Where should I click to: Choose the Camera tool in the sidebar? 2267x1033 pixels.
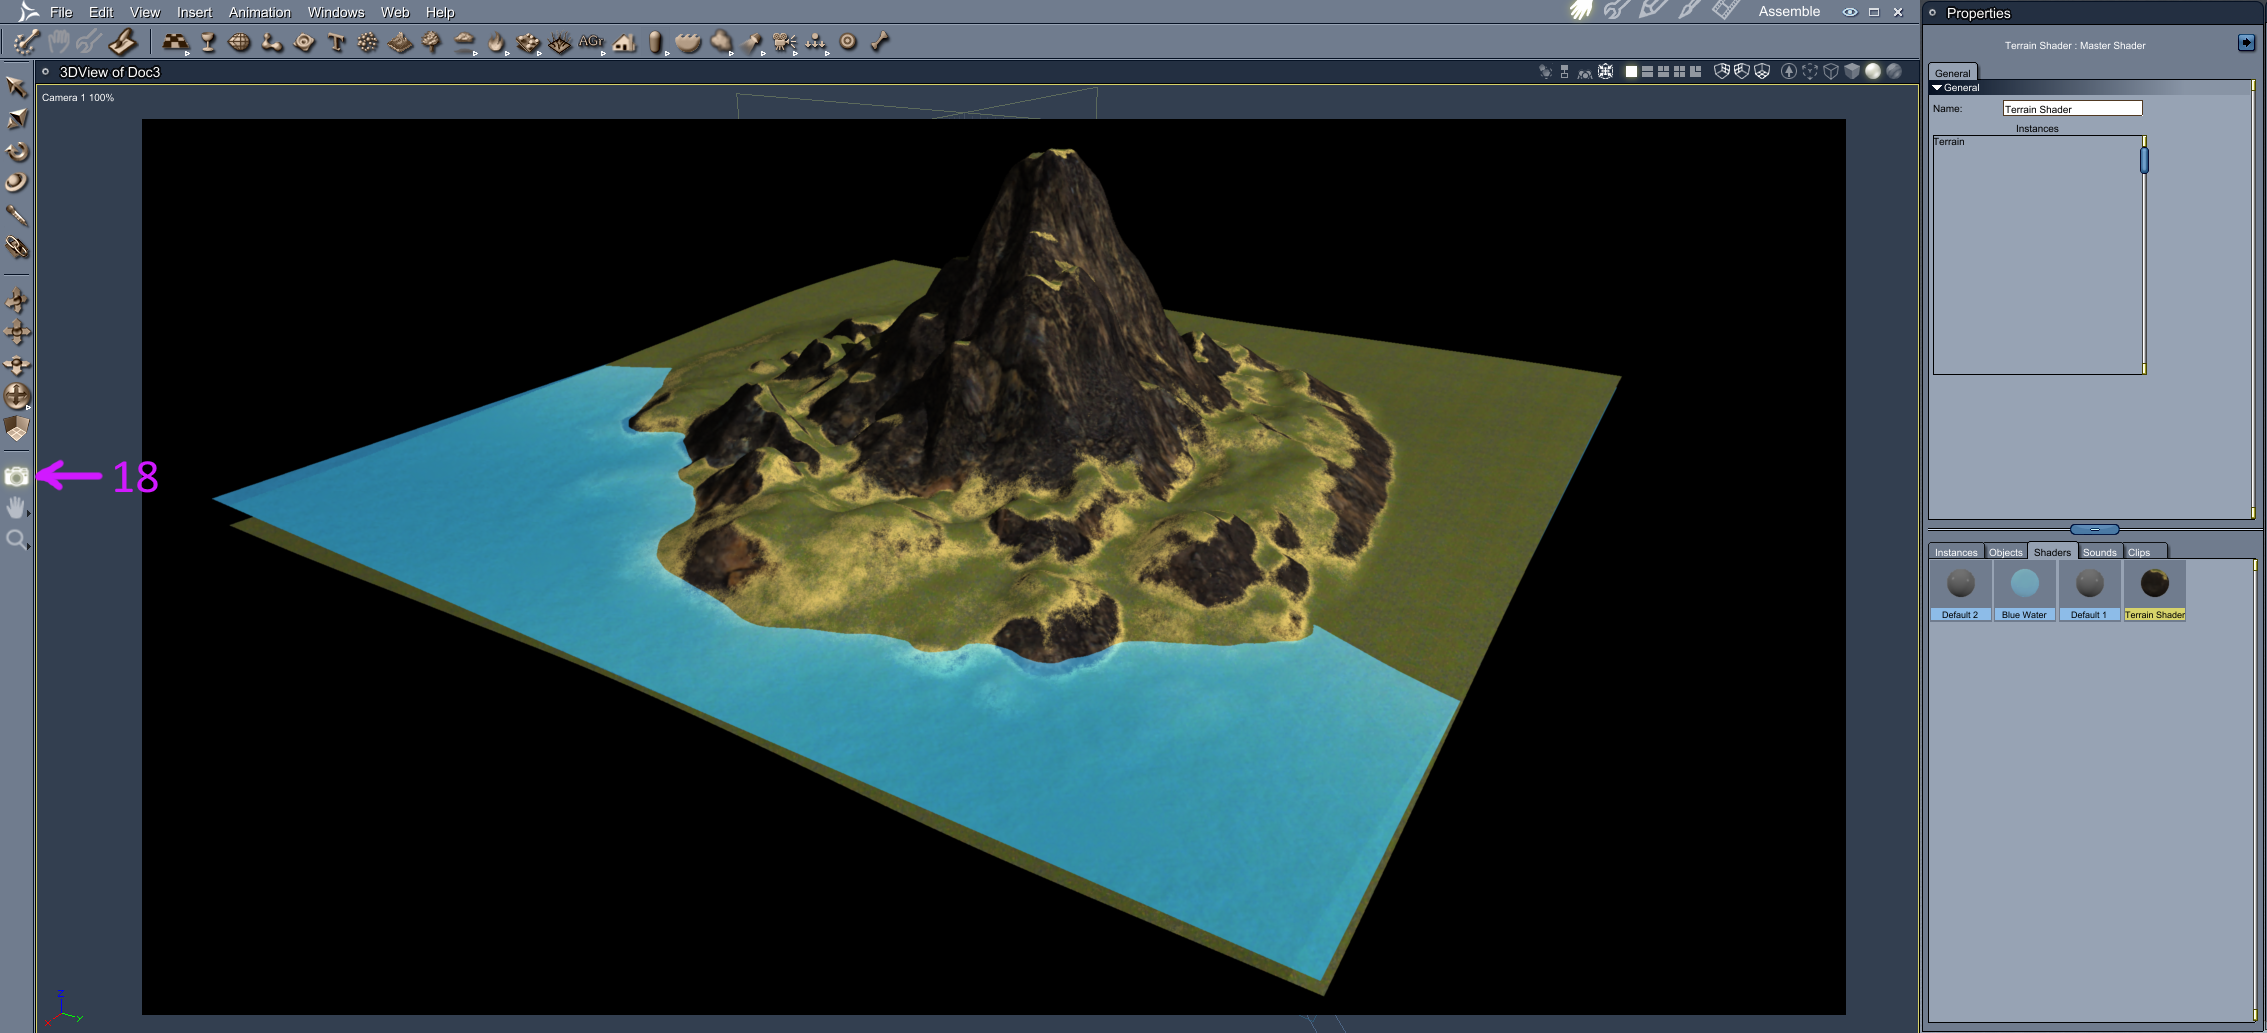[16, 476]
